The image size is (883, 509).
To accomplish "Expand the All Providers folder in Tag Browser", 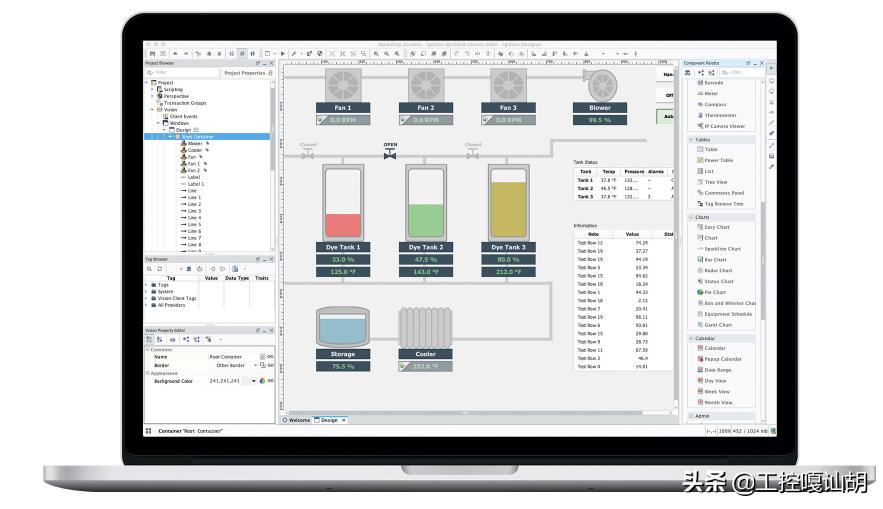I will 147,305.
